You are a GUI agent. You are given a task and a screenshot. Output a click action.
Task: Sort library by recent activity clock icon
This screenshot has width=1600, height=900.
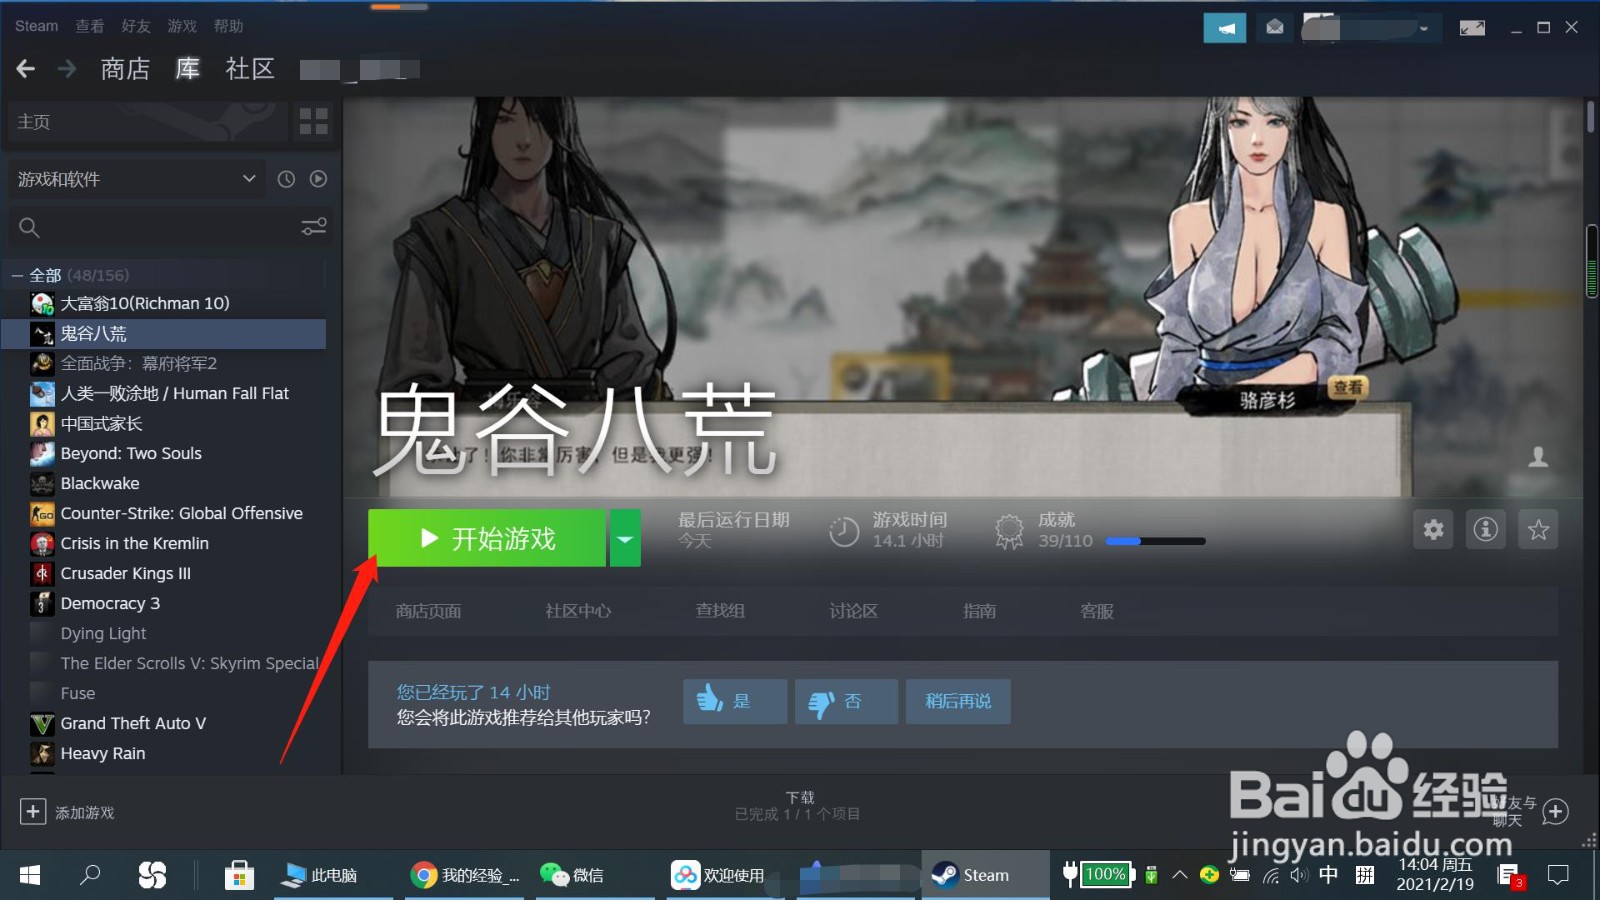point(286,179)
